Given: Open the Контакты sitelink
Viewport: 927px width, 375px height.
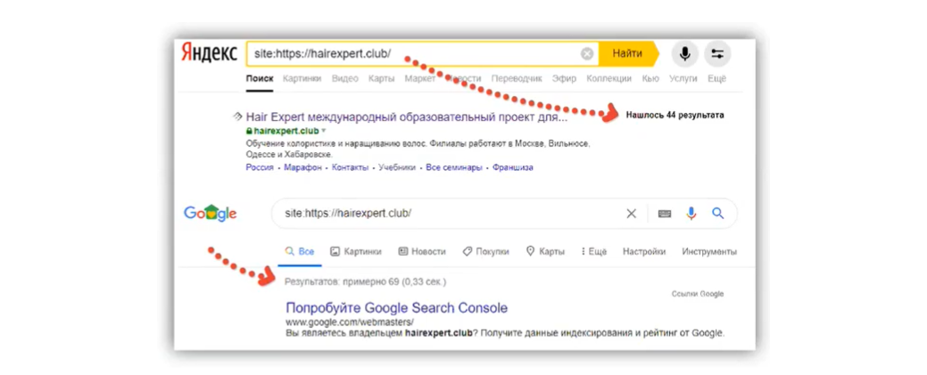Looking at the screenshot, I should [x=350, y=167].
